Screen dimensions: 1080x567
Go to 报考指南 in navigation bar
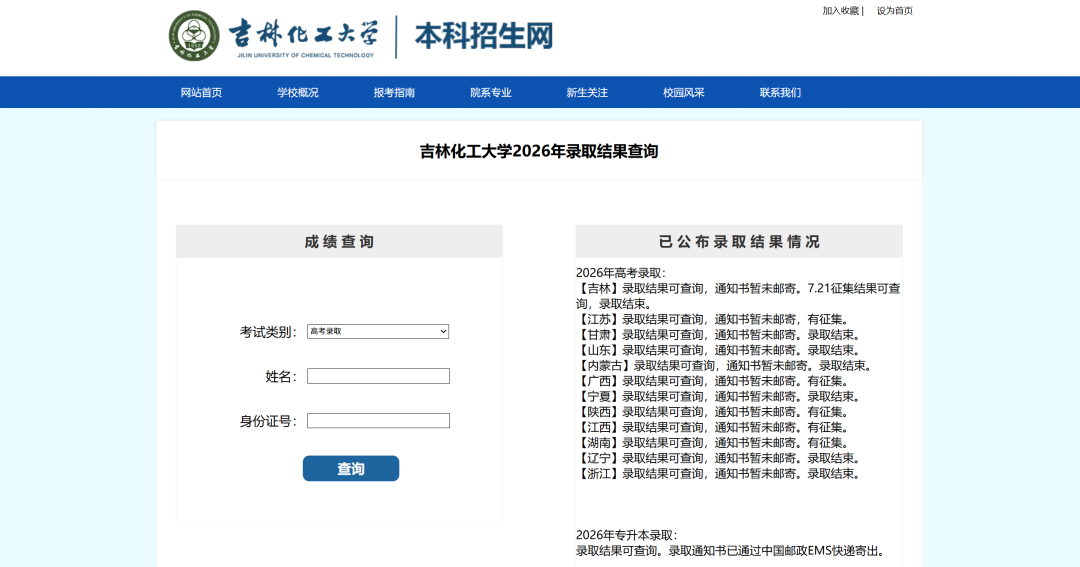(394, 92)
